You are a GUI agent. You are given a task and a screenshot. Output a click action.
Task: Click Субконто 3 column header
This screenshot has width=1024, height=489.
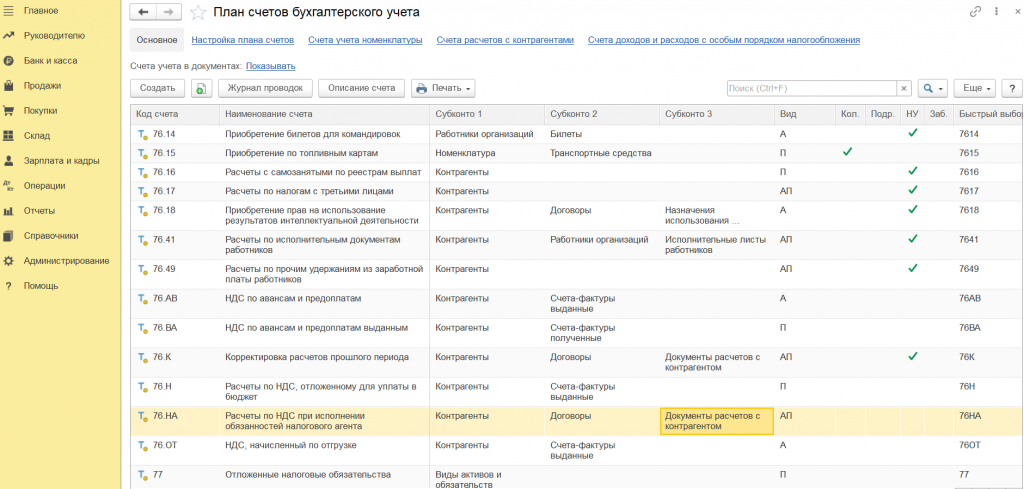click(717, 114)
